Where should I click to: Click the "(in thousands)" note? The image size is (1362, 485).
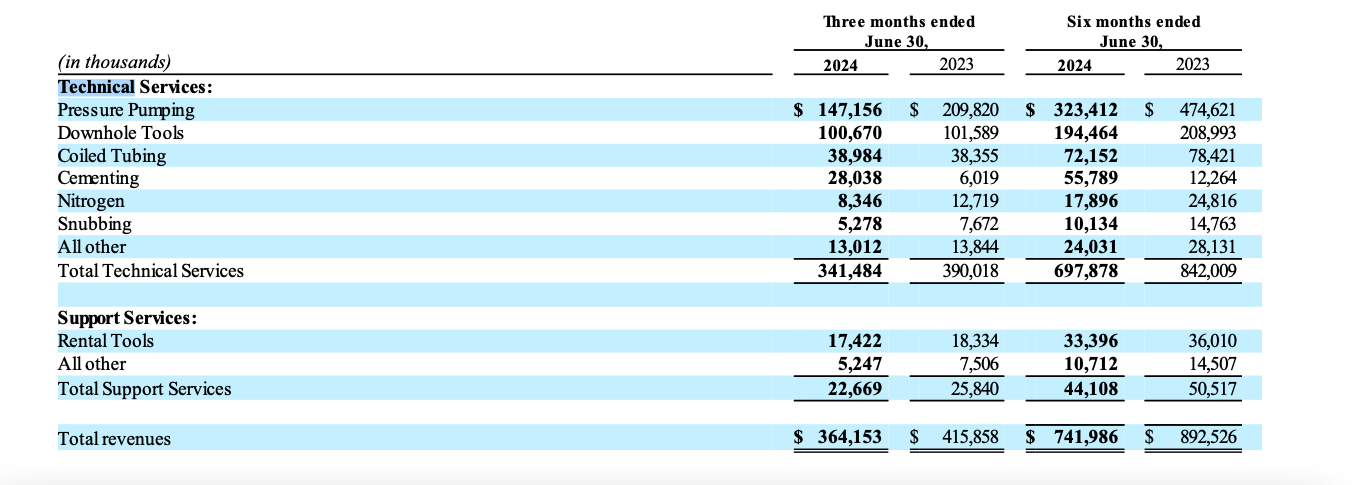(x=114, y=62)
